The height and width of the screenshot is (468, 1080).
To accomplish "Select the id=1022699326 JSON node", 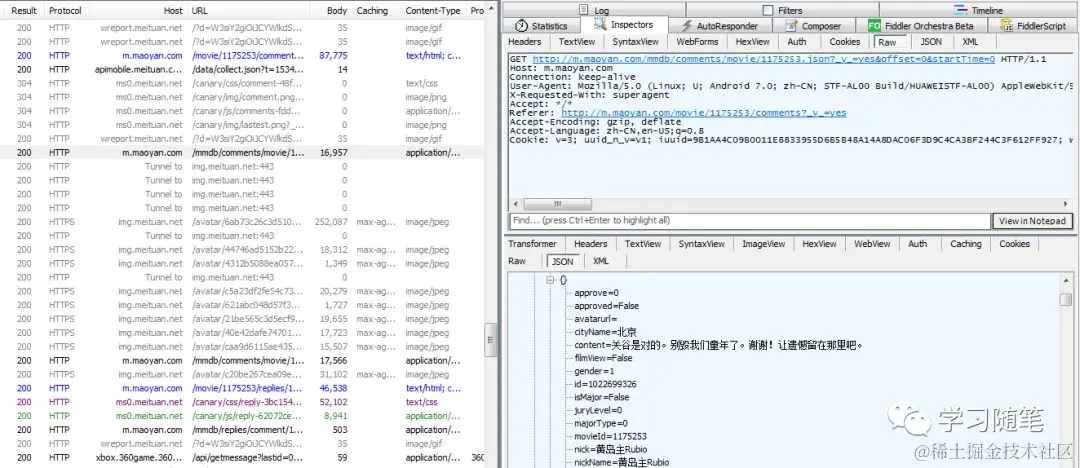I will coord(605,384).
